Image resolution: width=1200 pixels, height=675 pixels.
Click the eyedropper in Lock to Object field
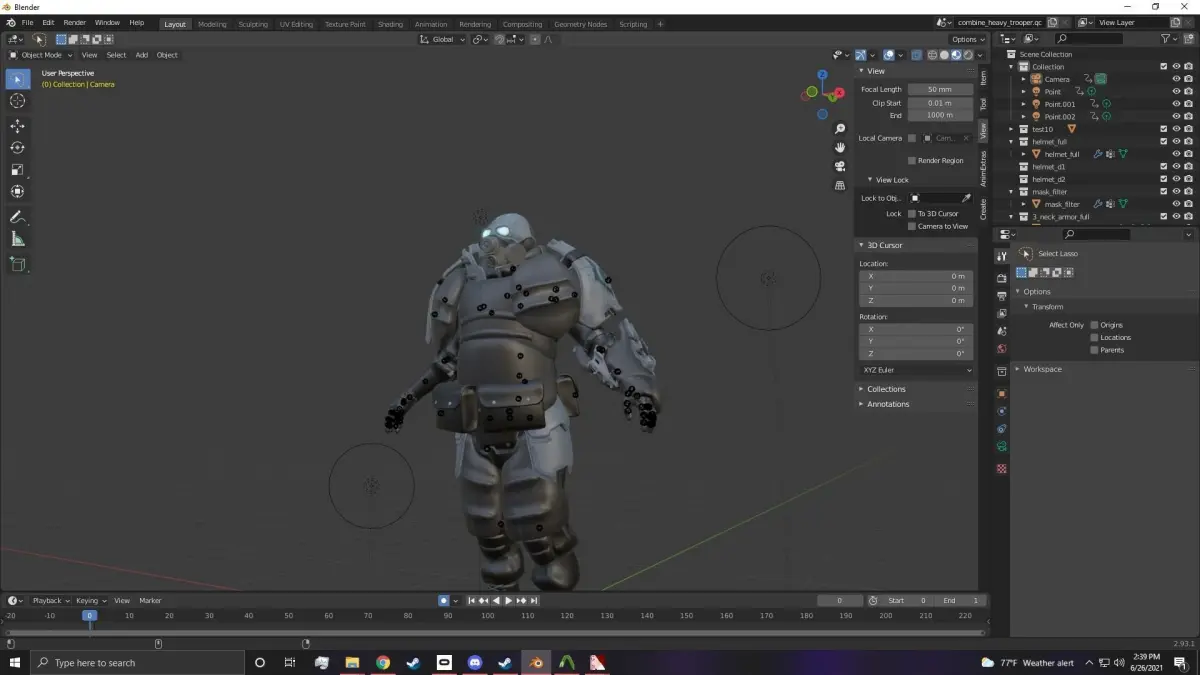pyautogui.click(x=966, y=198)
